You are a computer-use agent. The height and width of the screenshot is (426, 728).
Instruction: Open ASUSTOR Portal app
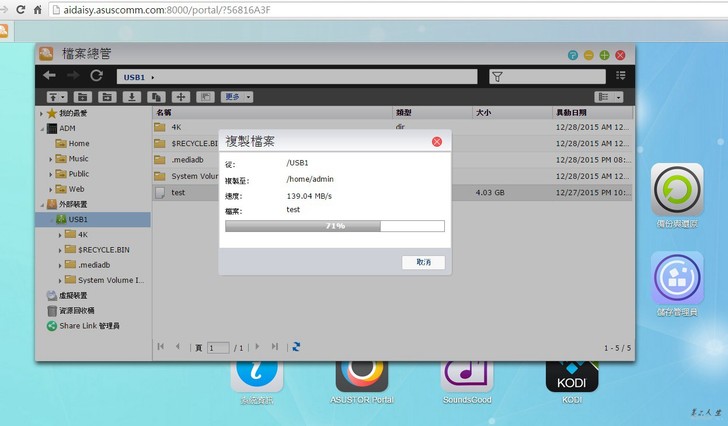[x=361, y=374]
